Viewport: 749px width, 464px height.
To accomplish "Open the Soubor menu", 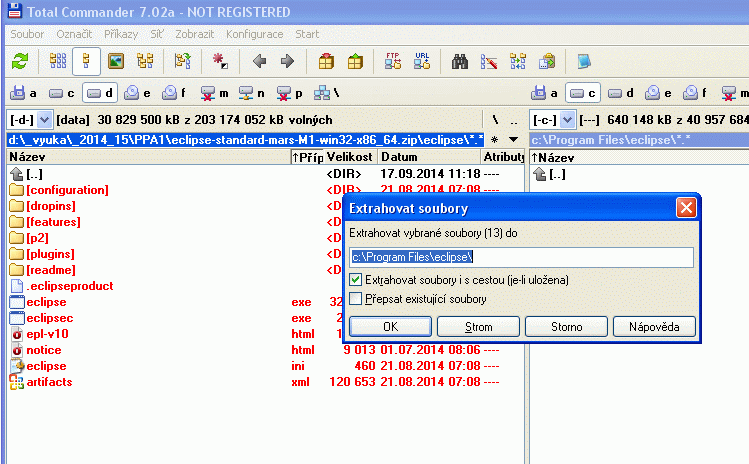I will pos(27,34).
